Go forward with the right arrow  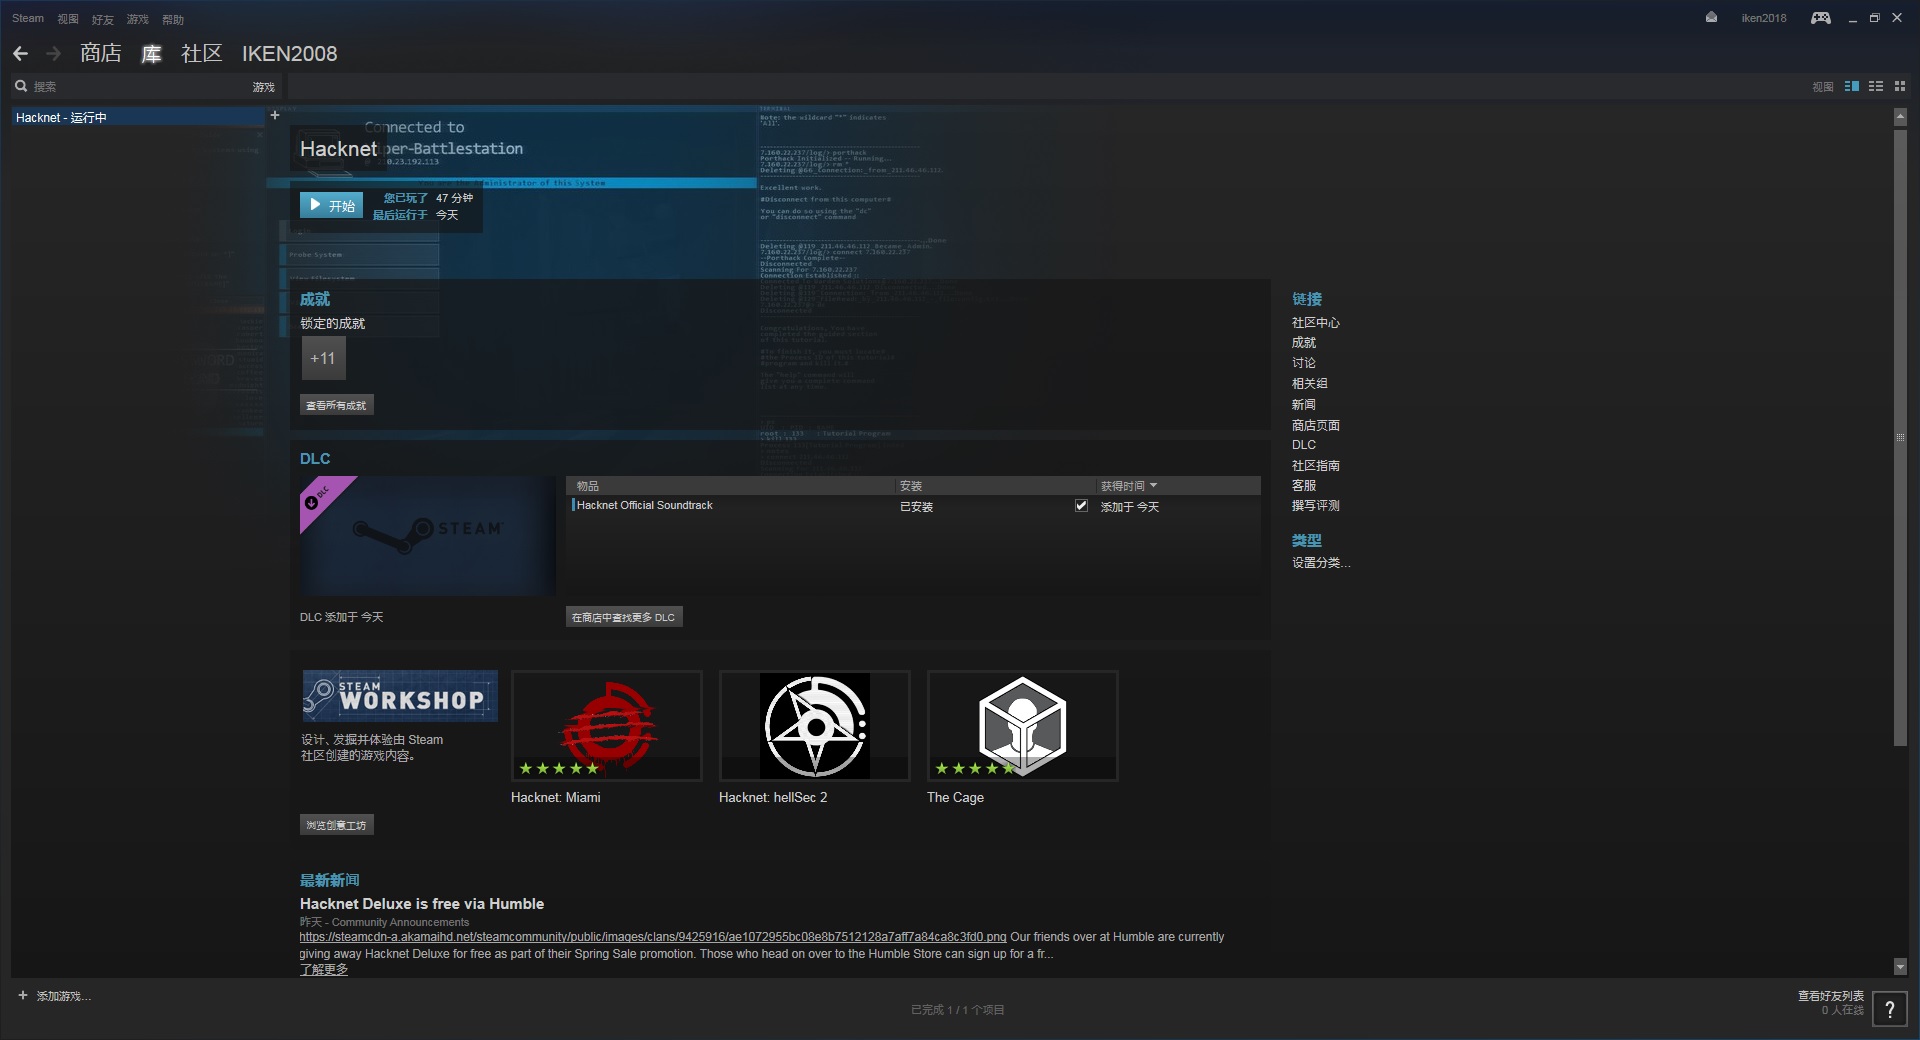54,53
